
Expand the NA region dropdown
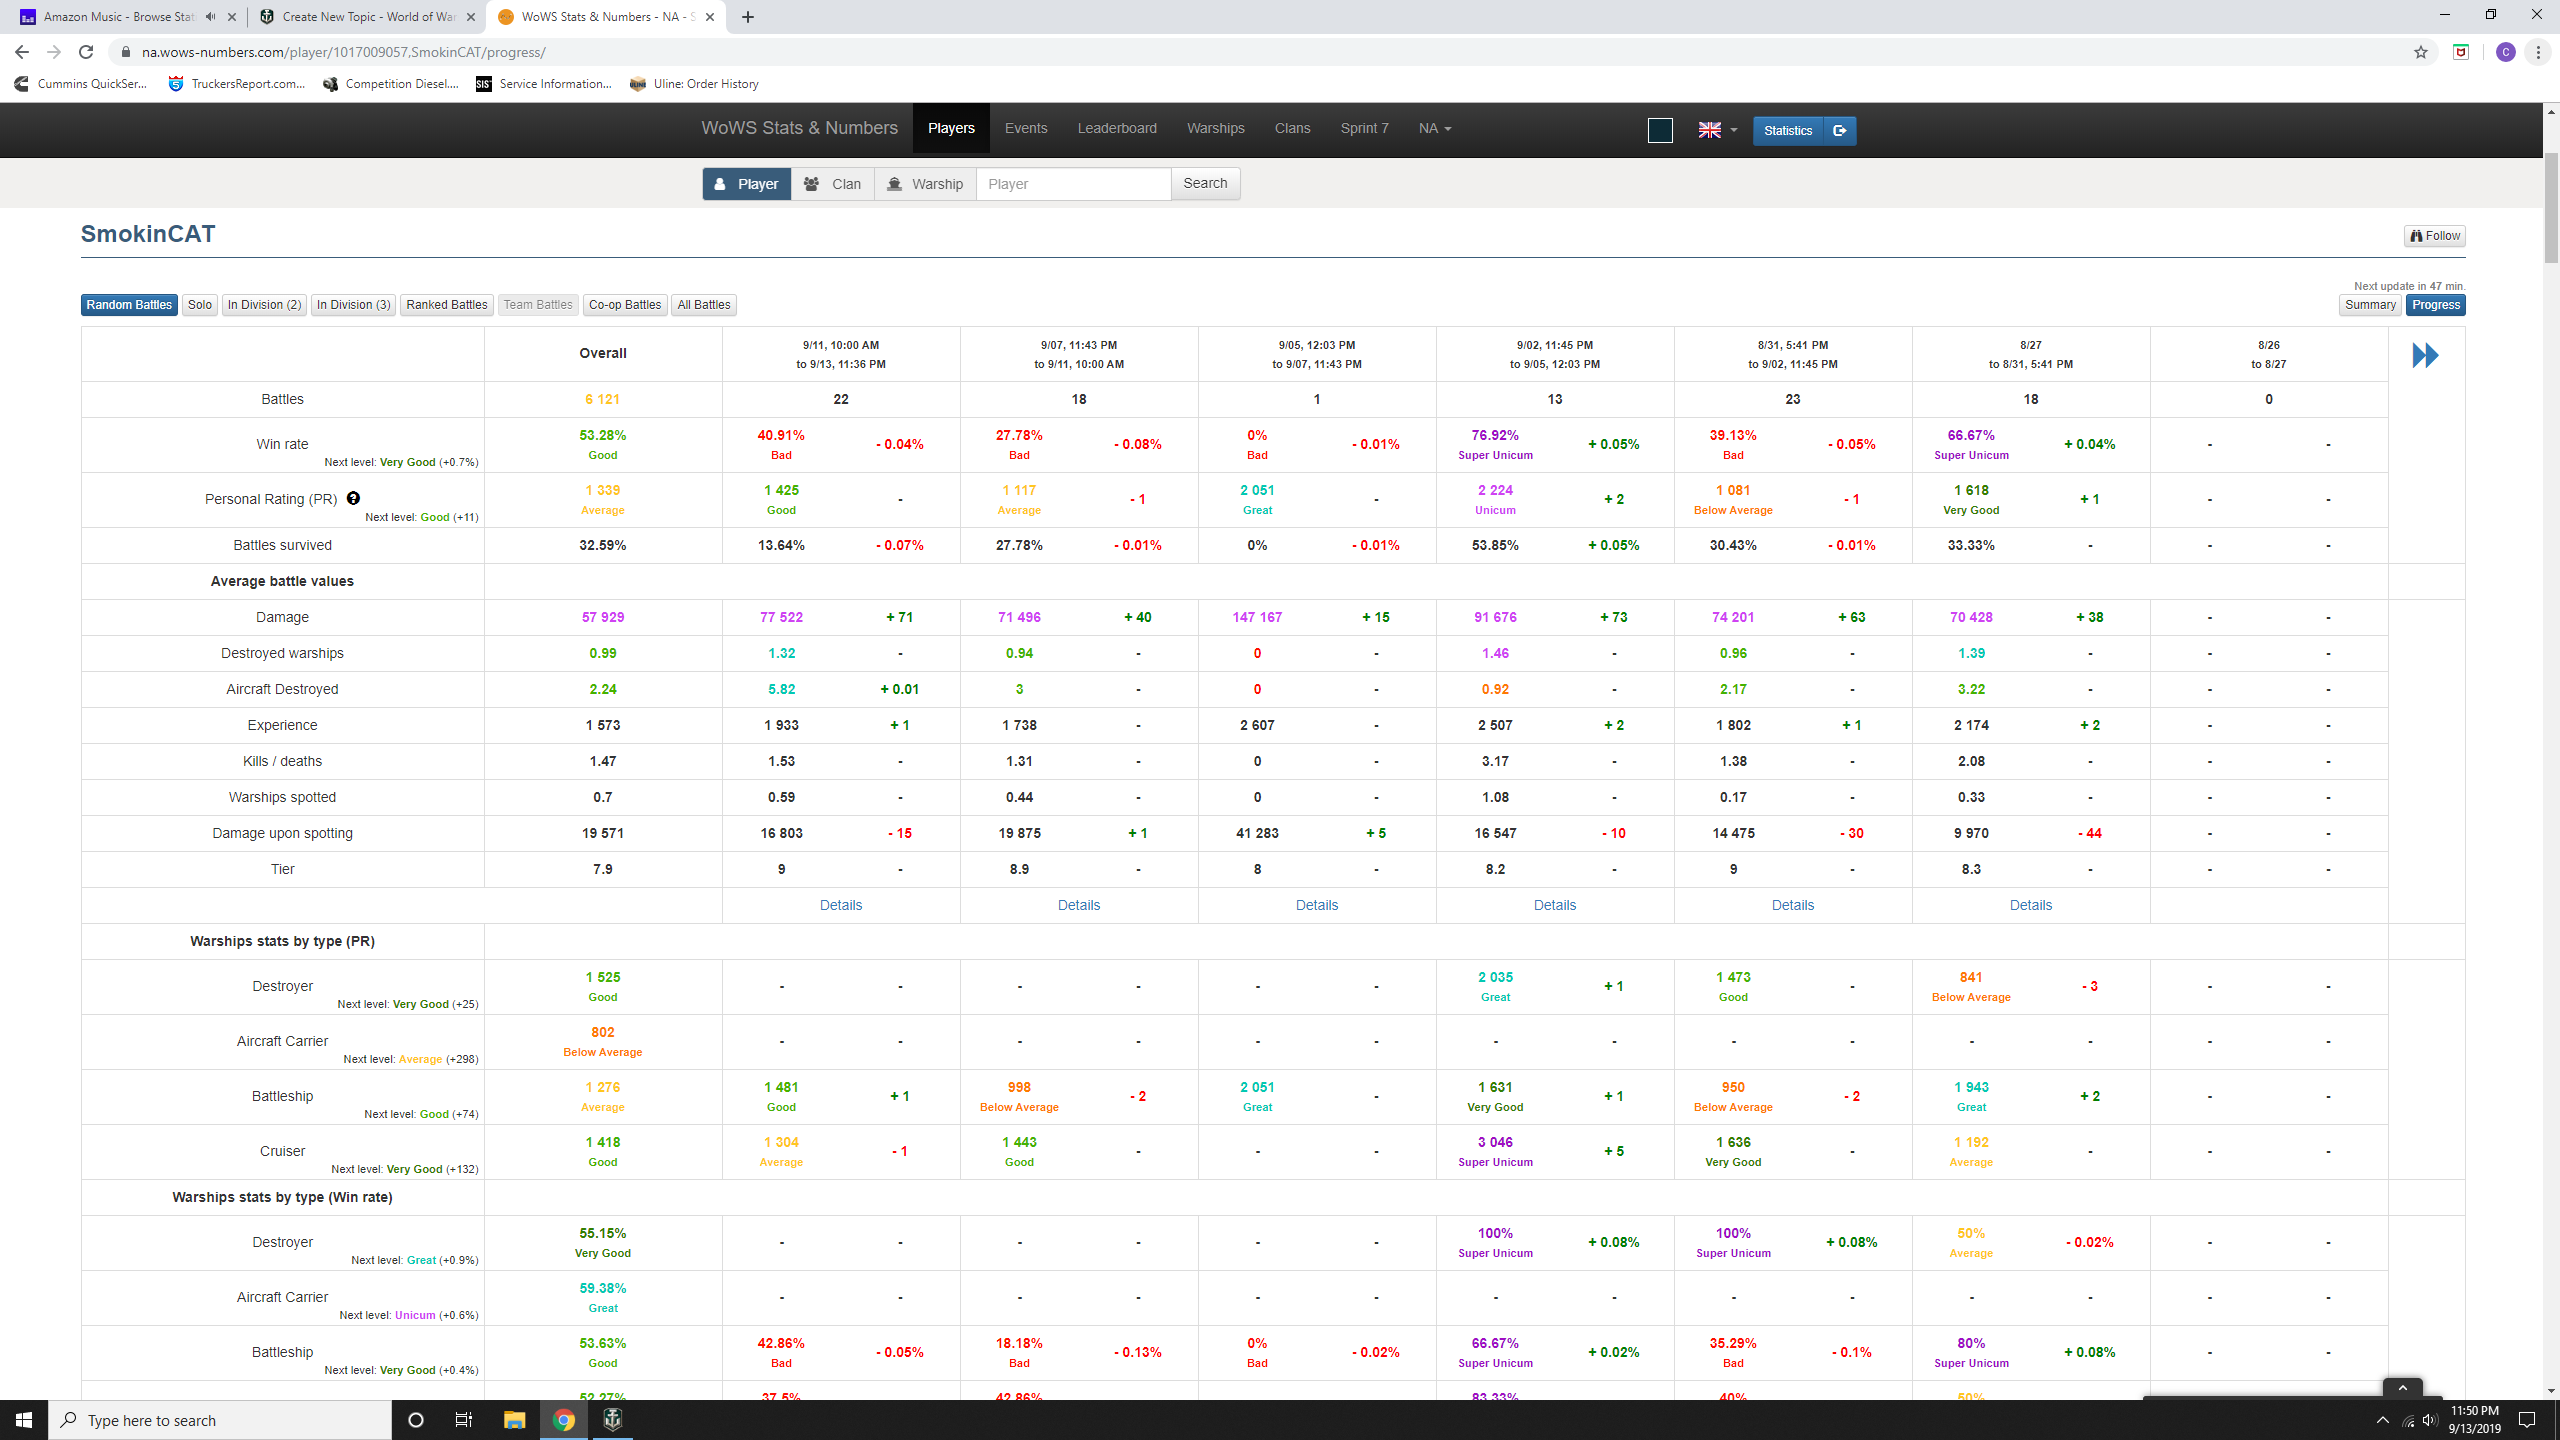coord(1435,128)
